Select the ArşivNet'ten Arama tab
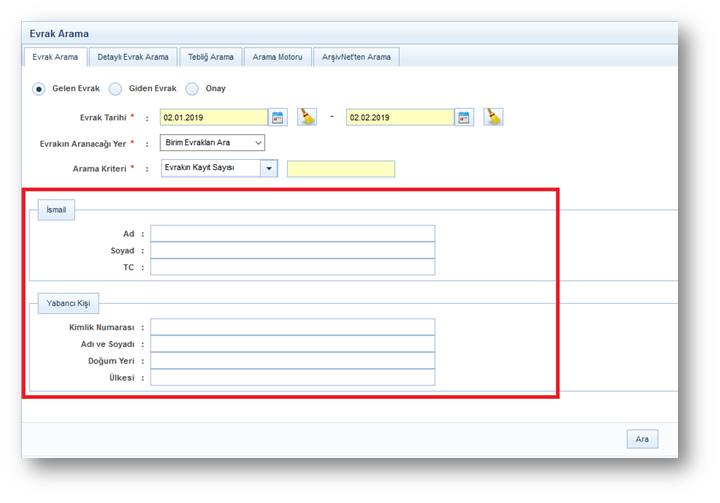This screenshot has height=503, width=720. click(356, 57)
